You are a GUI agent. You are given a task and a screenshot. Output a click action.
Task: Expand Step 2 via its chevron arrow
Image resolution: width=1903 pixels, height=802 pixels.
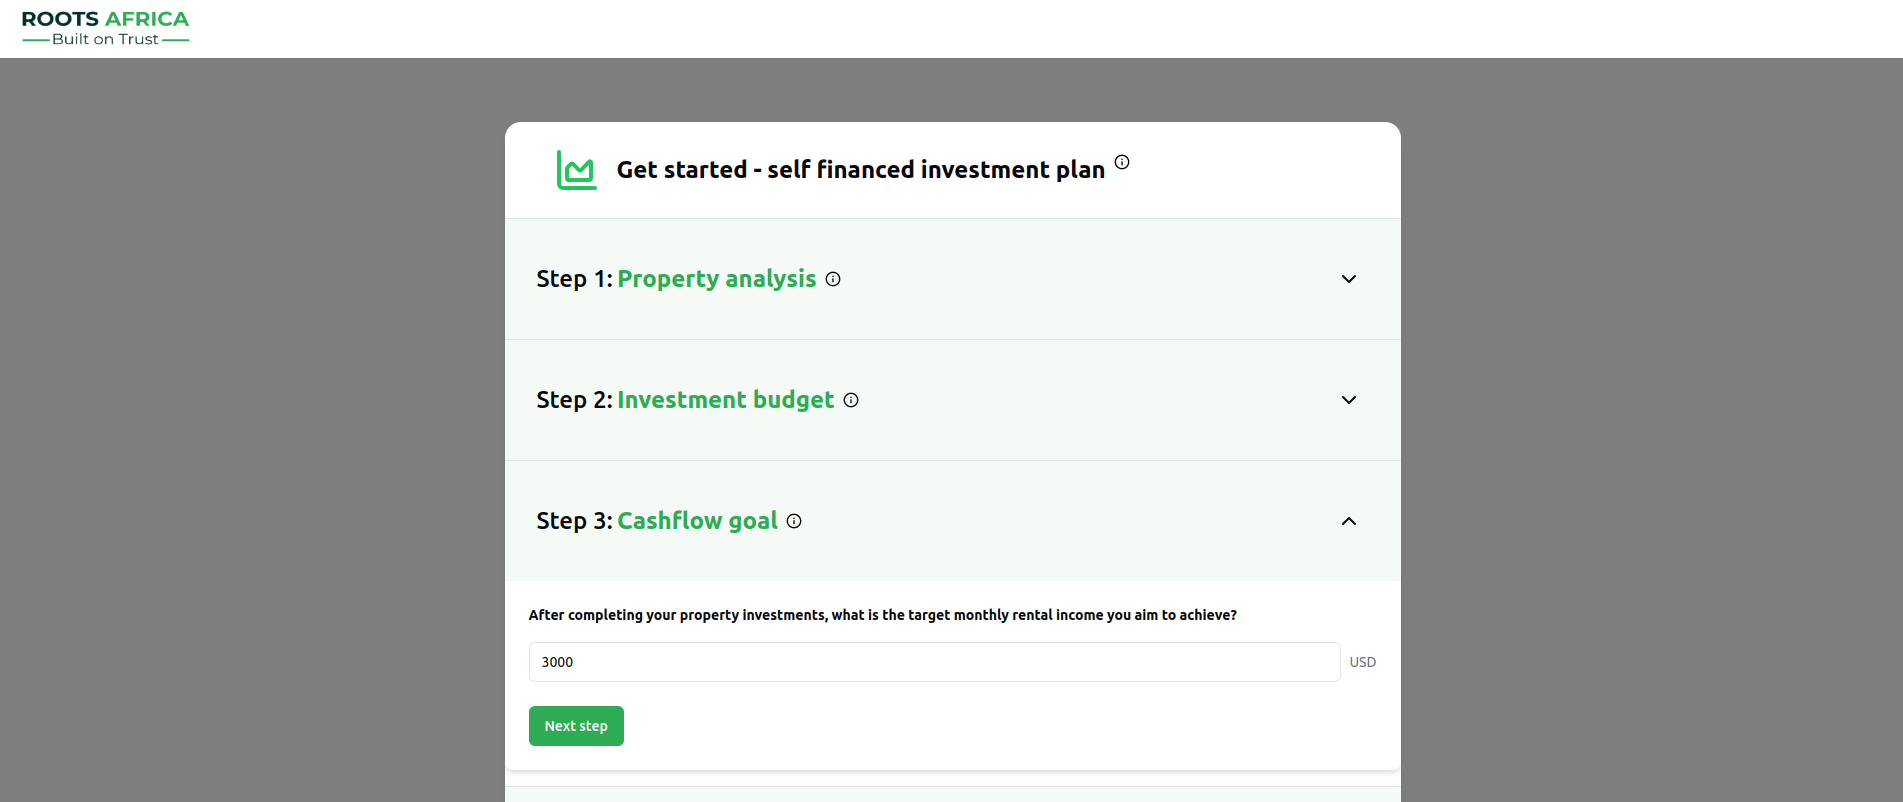click(x=1348, y=400)
